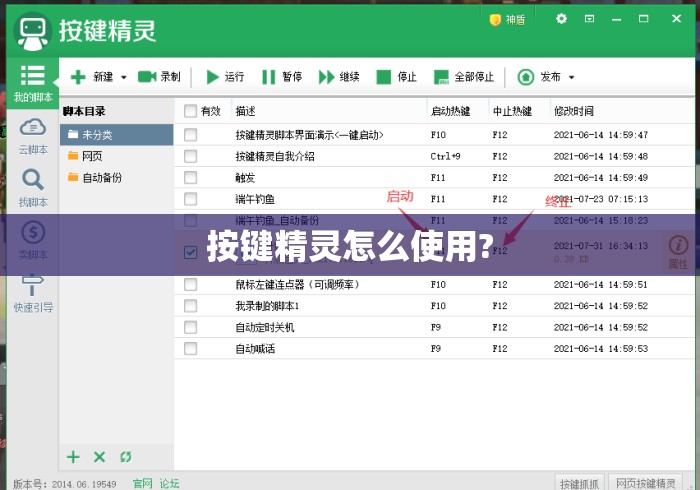Select the 触发 script description

click(x=245, y=178)
